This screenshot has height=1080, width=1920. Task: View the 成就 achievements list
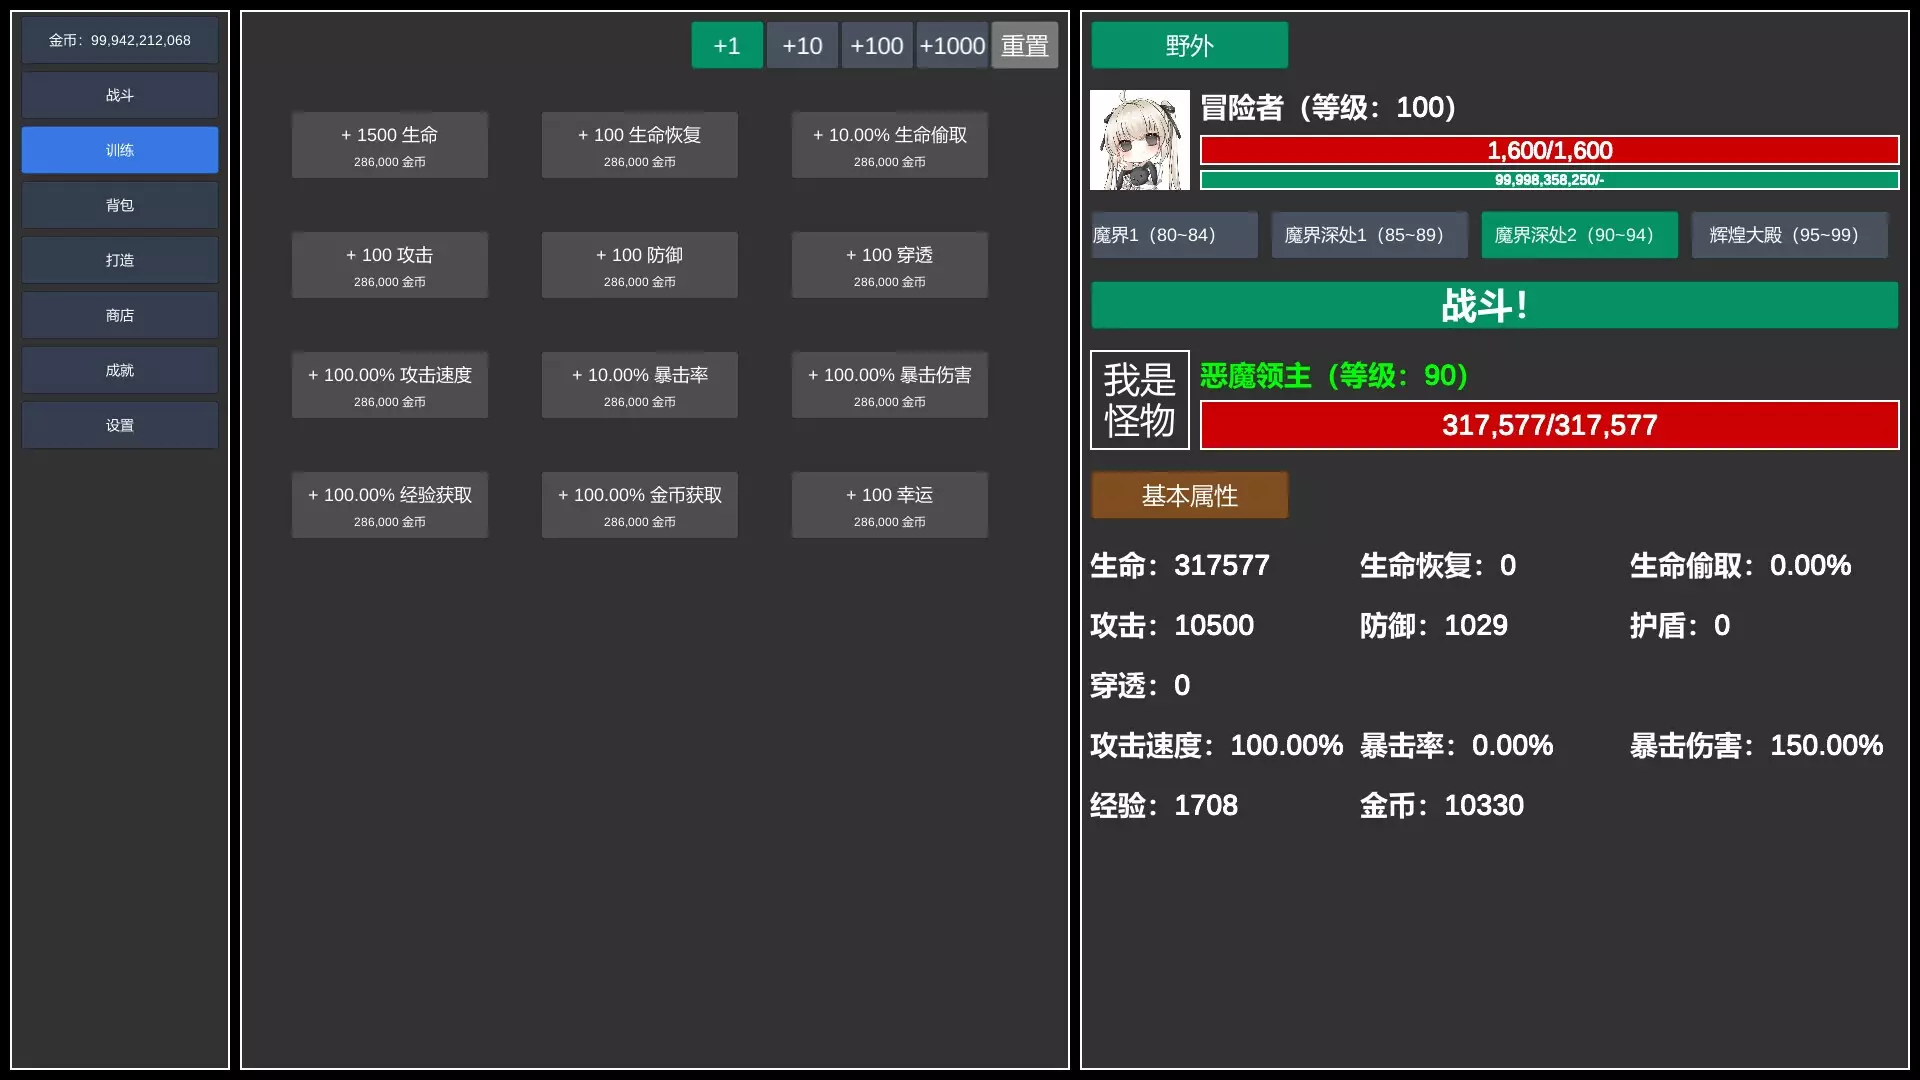coord(119,370)
